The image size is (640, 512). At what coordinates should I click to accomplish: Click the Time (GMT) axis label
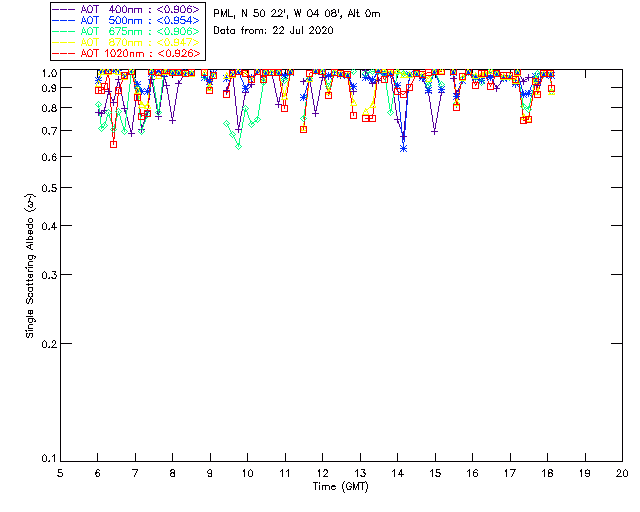(x=340, y=487)
